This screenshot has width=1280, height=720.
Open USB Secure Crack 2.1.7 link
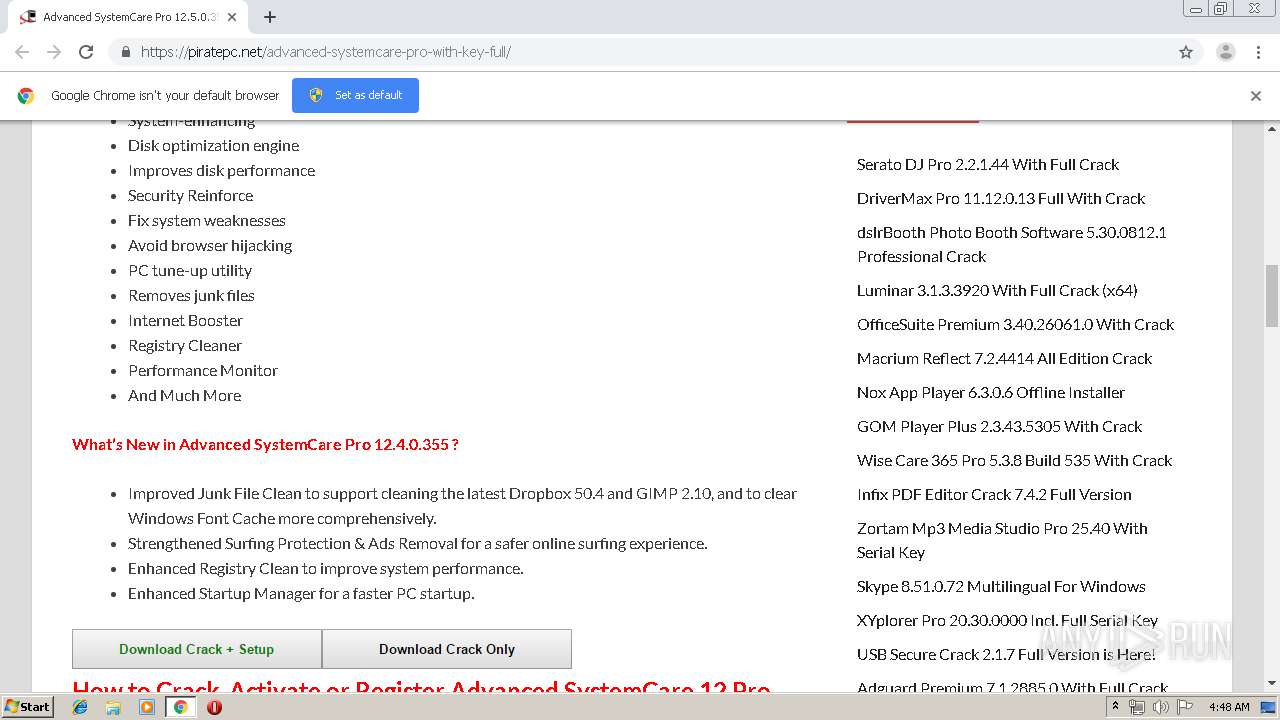point(1006,655)
